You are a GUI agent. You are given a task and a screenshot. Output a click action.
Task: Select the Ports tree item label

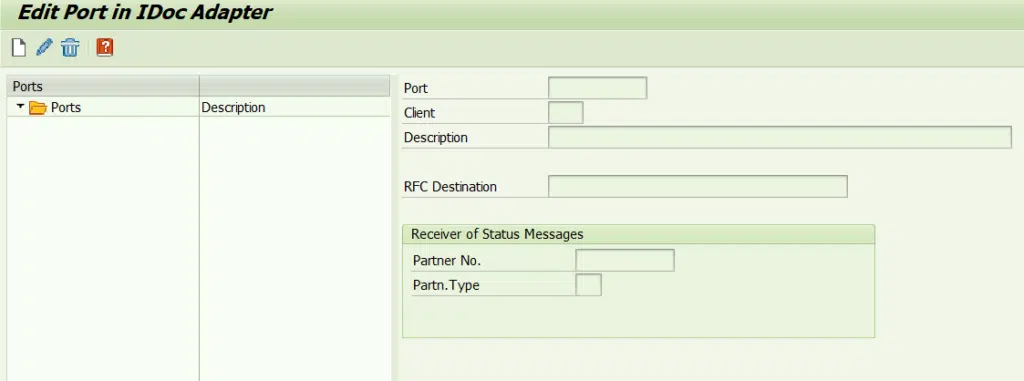point(66,108)
